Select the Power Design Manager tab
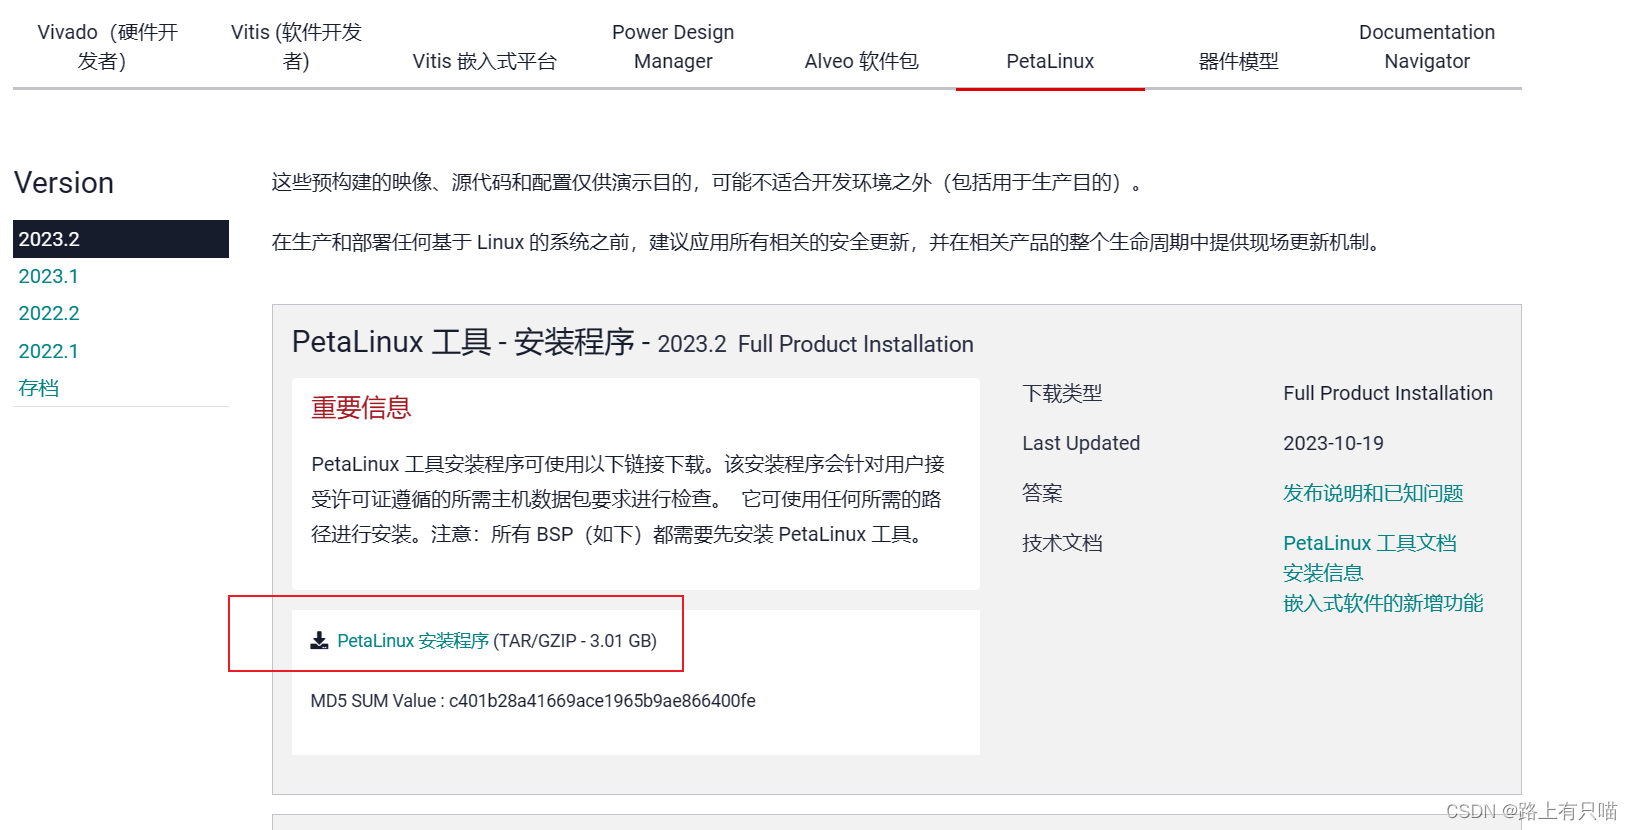 coord(673,47)
